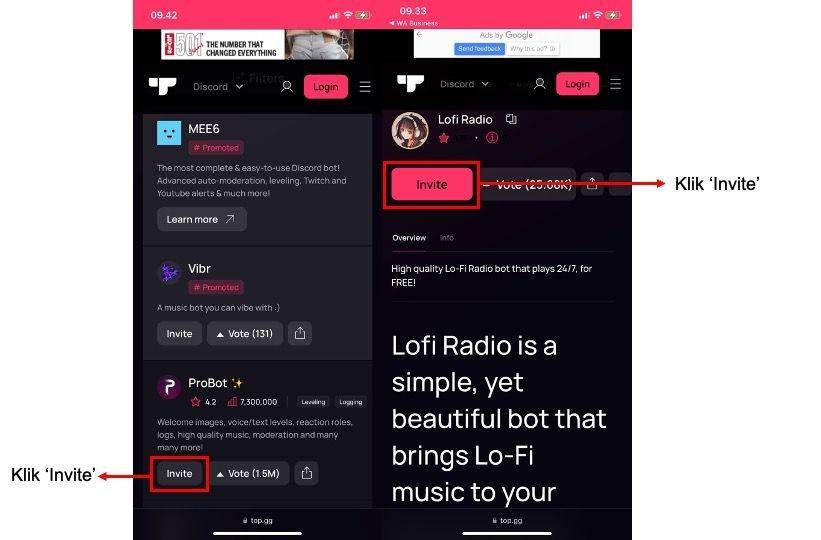This screenshot has height=540, width=821.
Task: Click the share icon next to ProBot vote
Action: click(307, 473)
